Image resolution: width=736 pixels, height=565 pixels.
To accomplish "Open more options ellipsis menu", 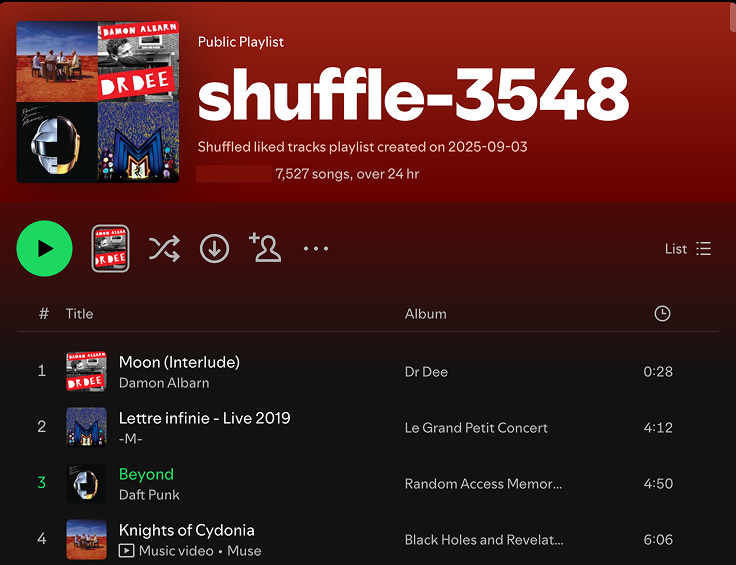I will coord(316,248).
